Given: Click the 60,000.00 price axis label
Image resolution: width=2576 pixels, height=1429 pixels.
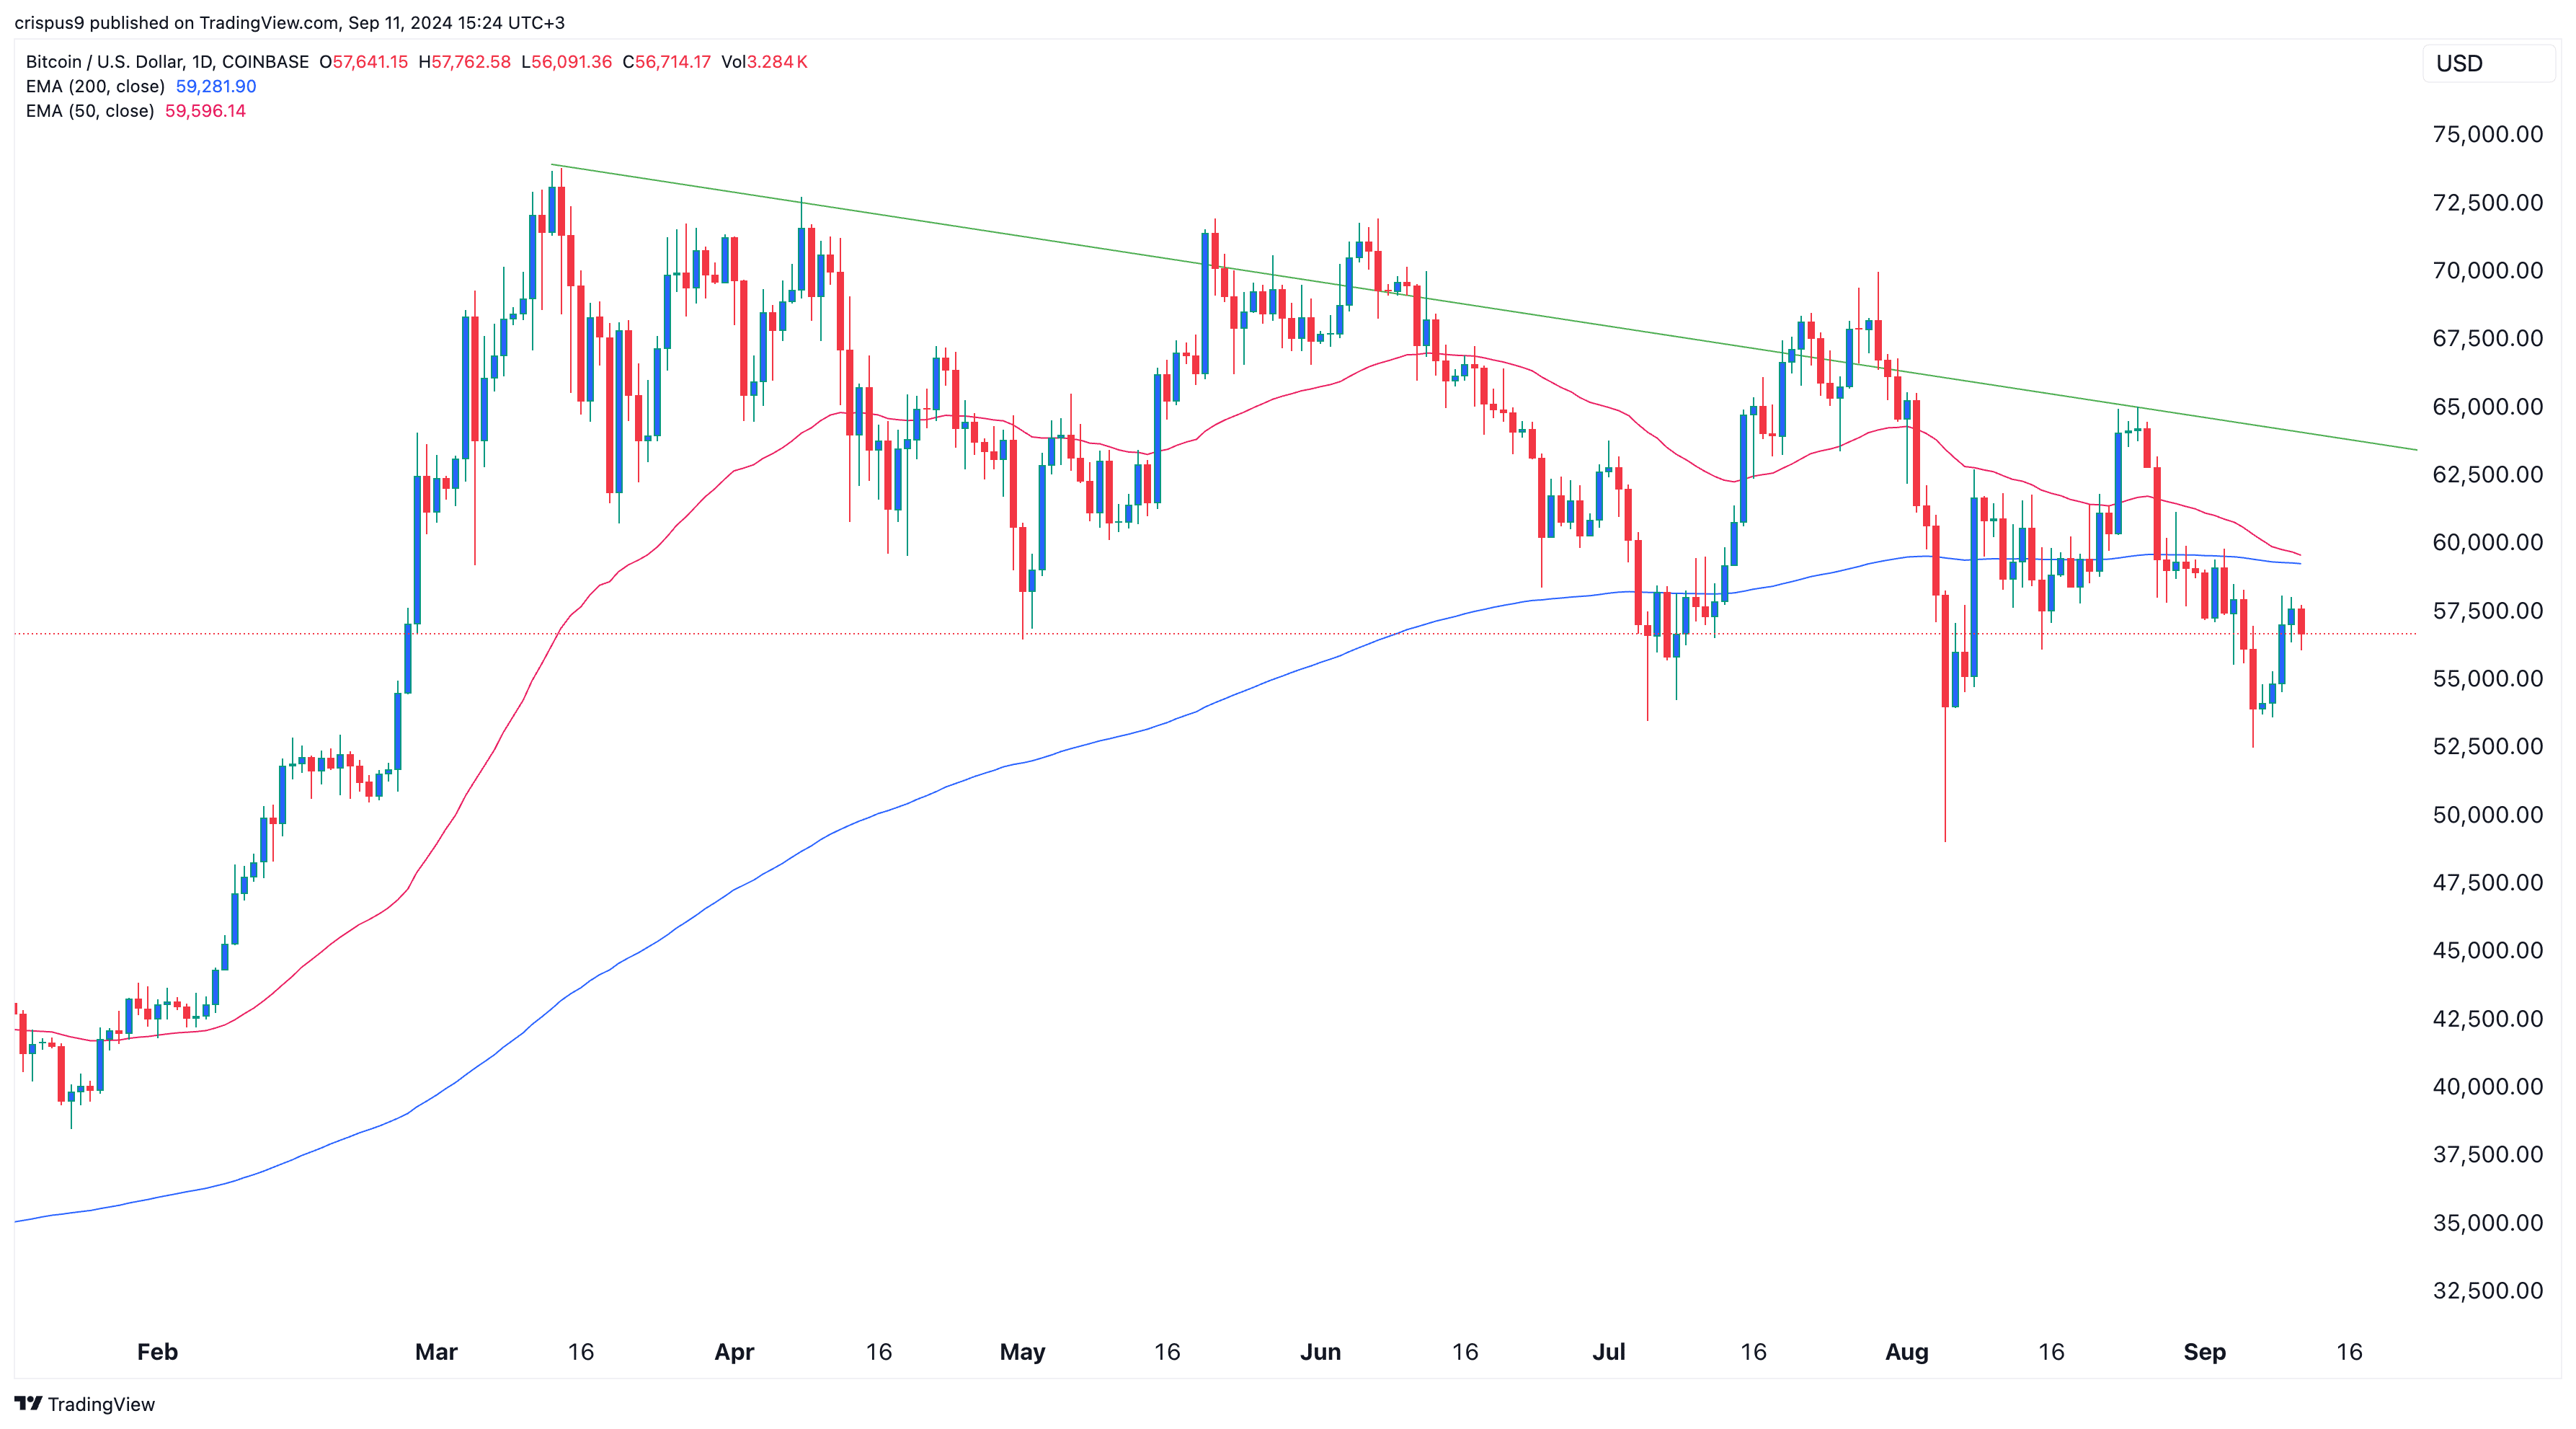Looking at the screenshot, I should pos(2487,542).
